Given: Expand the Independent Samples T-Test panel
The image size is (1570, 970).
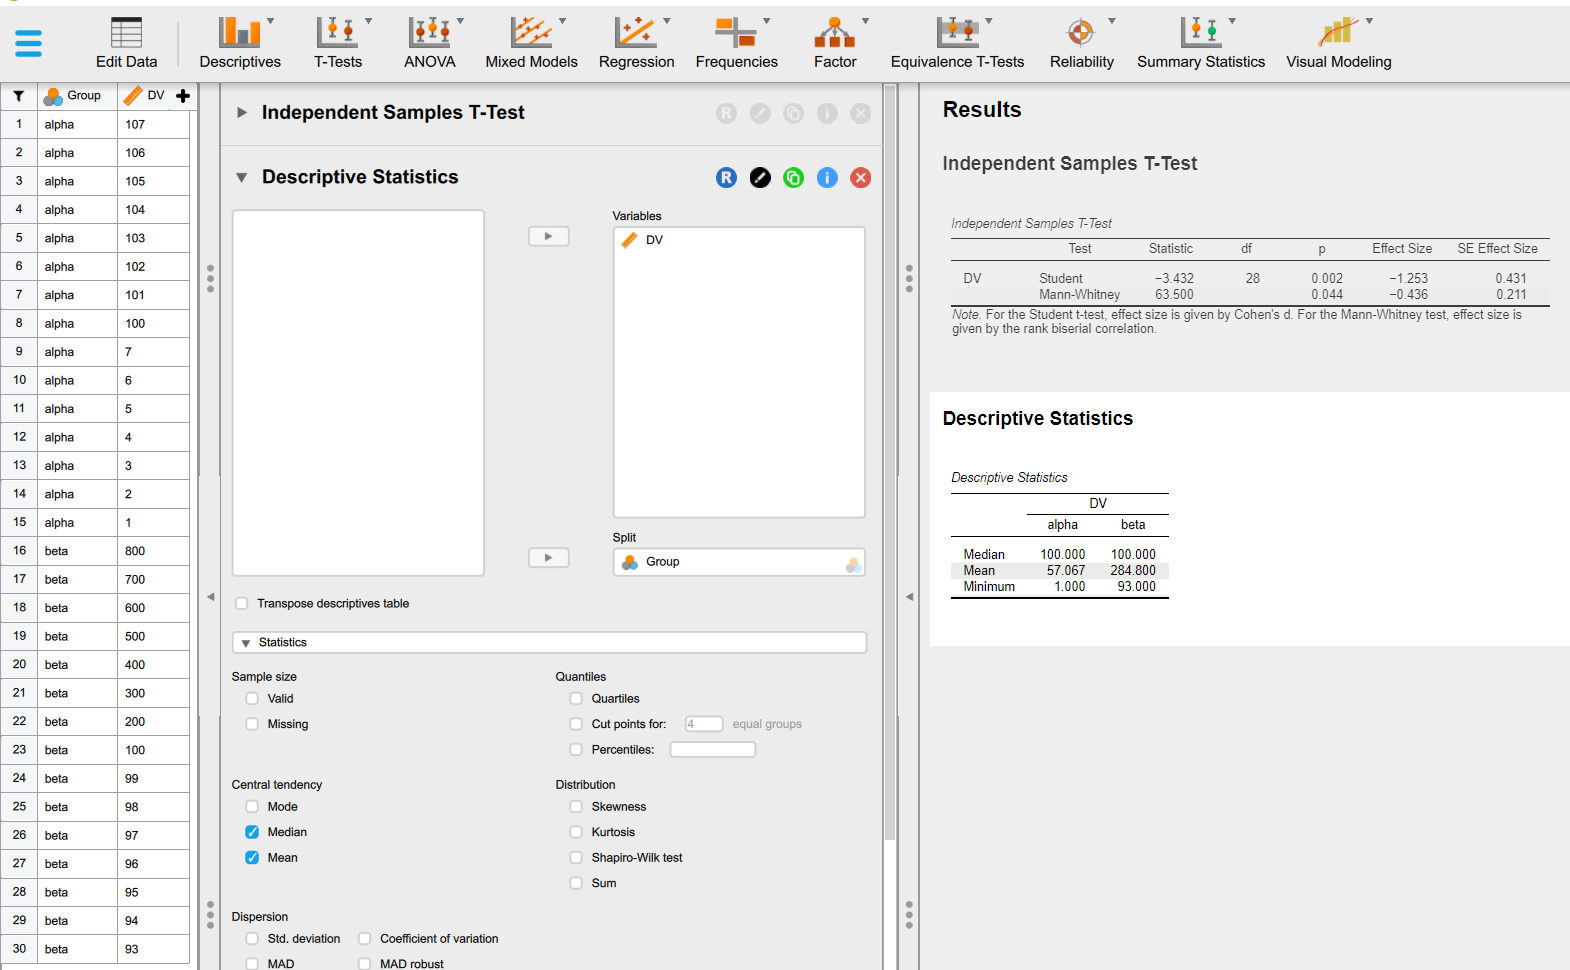Looking at the screenshot, I should tap(241, 113).
